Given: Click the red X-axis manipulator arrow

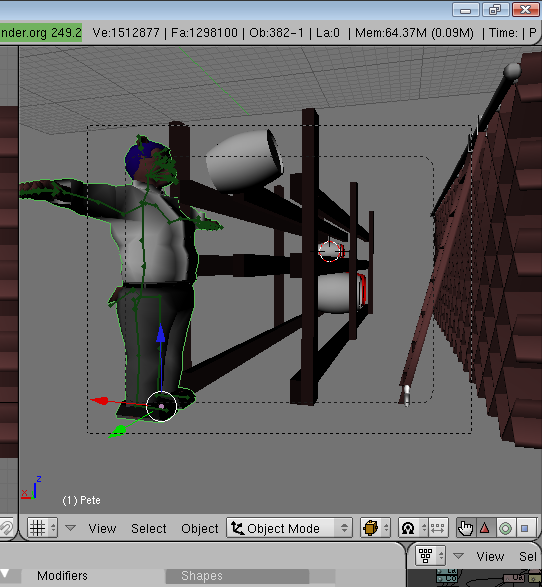Looking at the screenshot, I should [x=100, y=401].
